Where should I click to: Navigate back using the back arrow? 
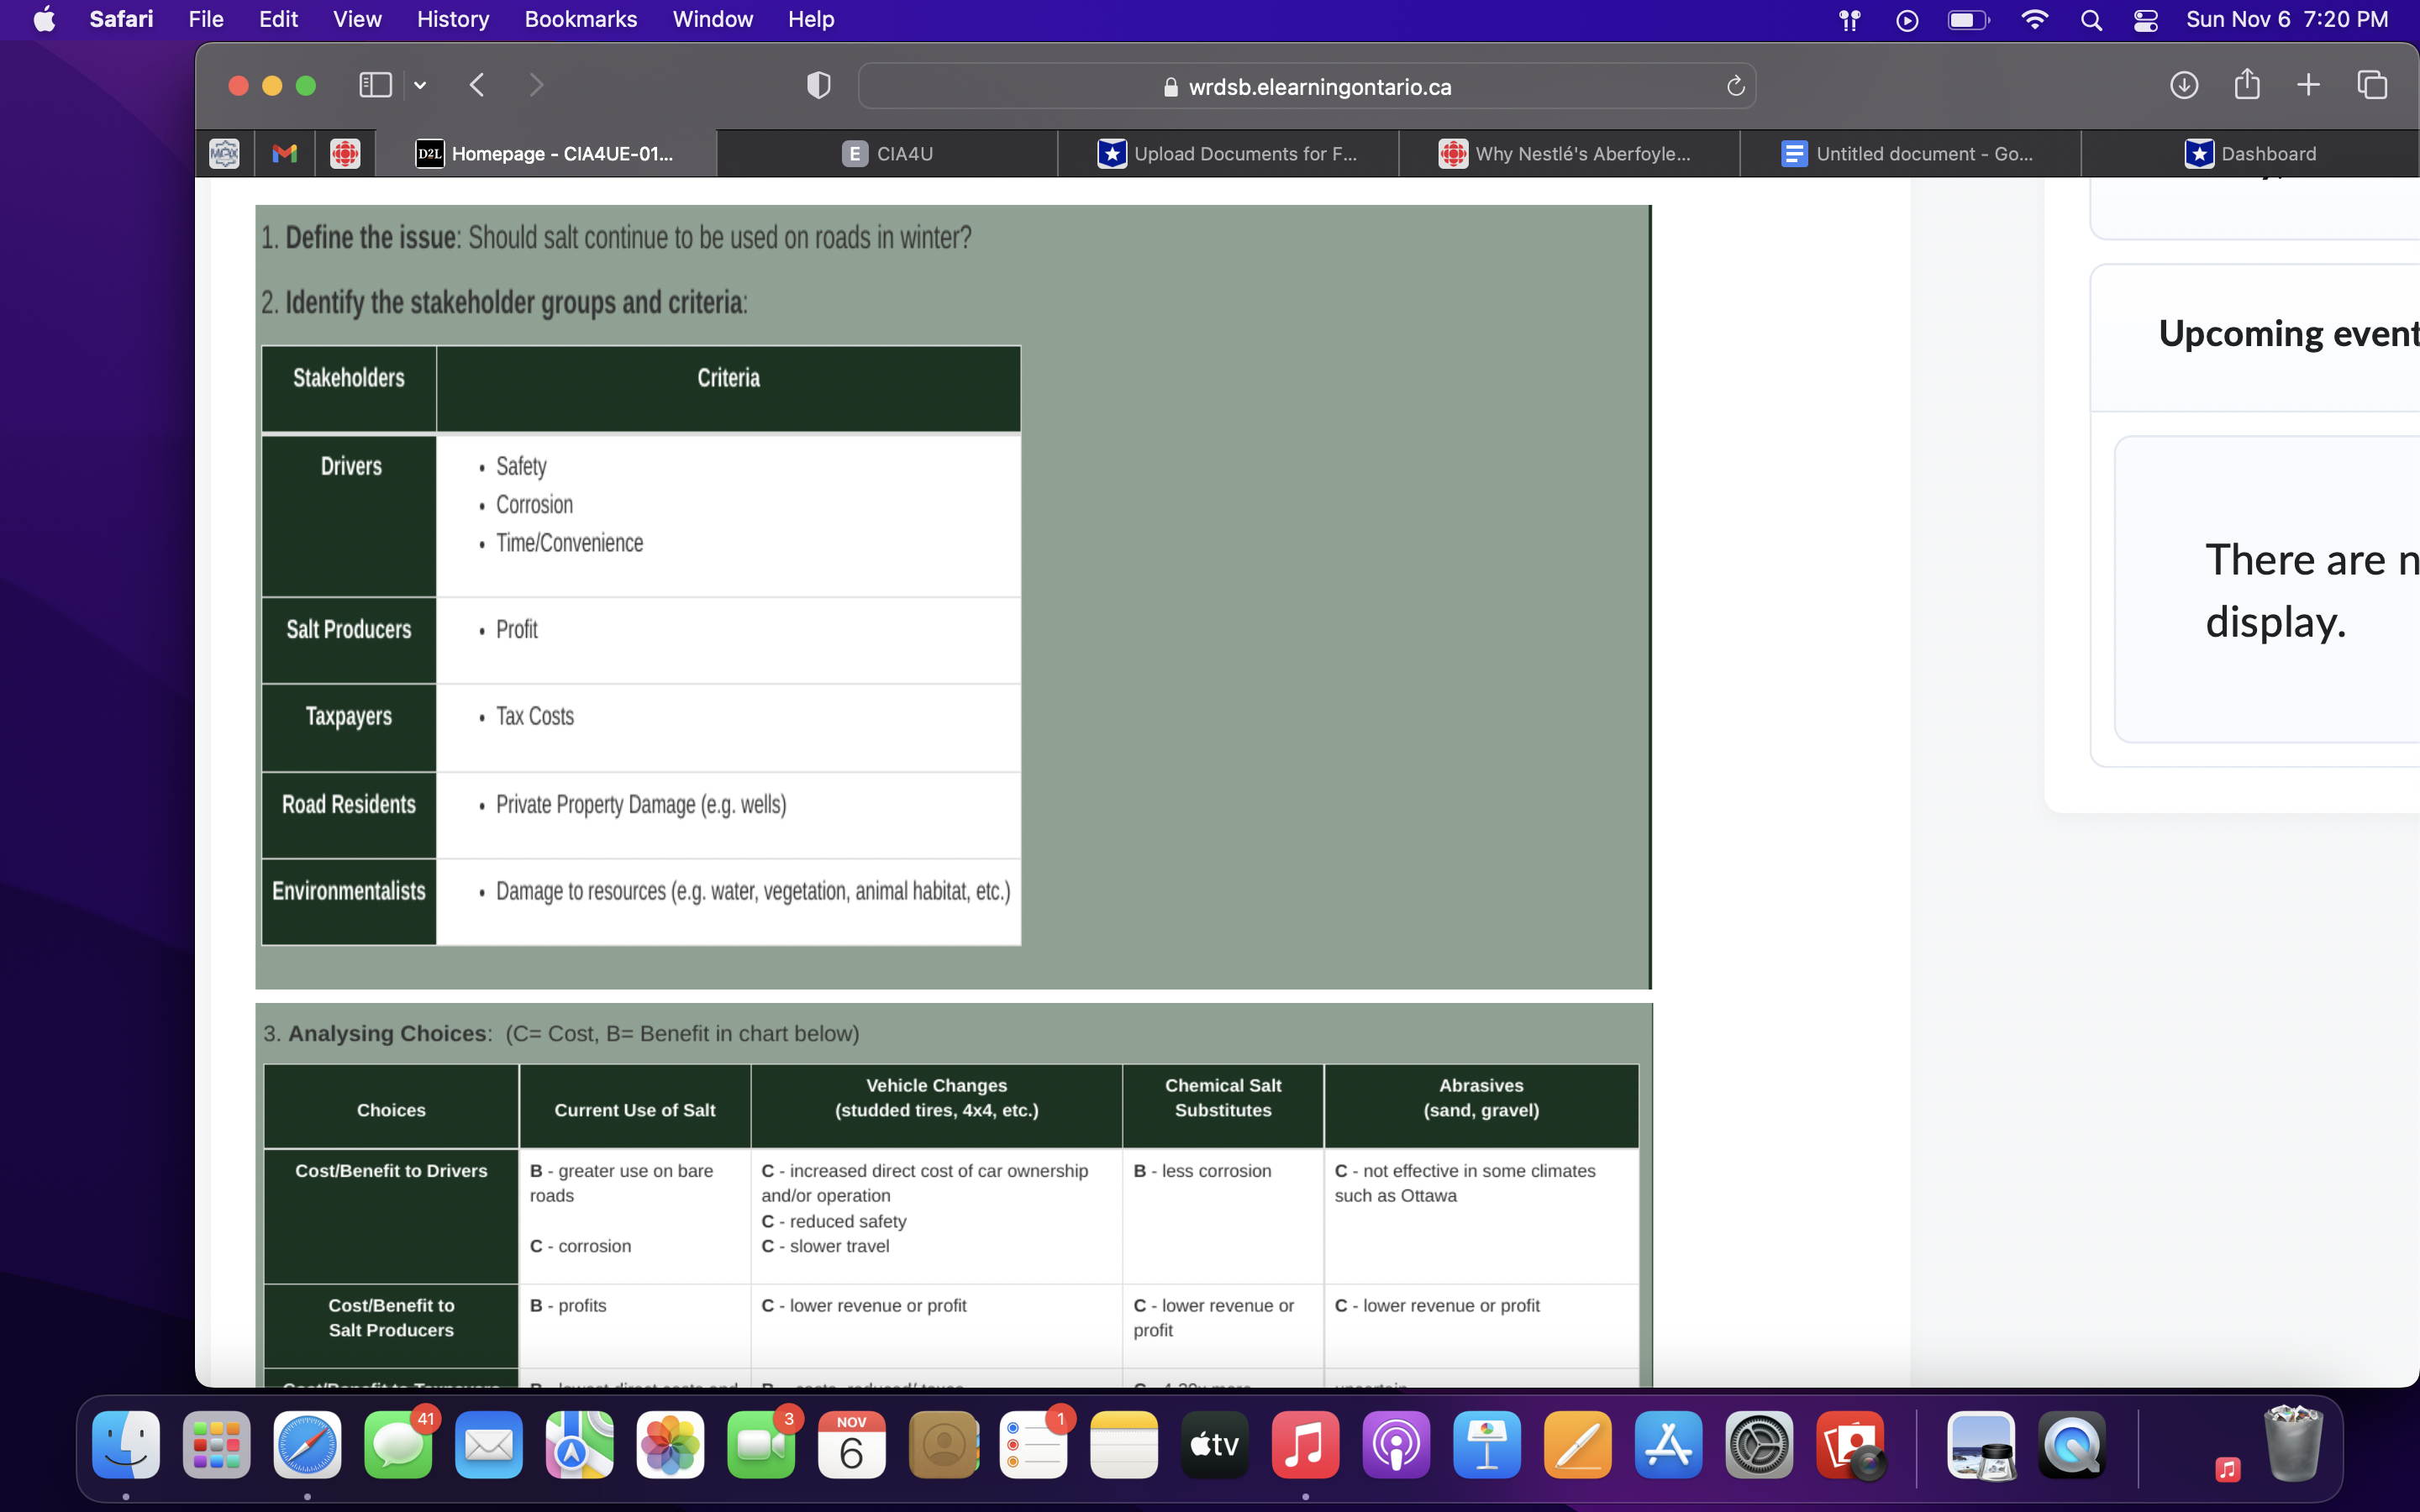coord(476,85)
